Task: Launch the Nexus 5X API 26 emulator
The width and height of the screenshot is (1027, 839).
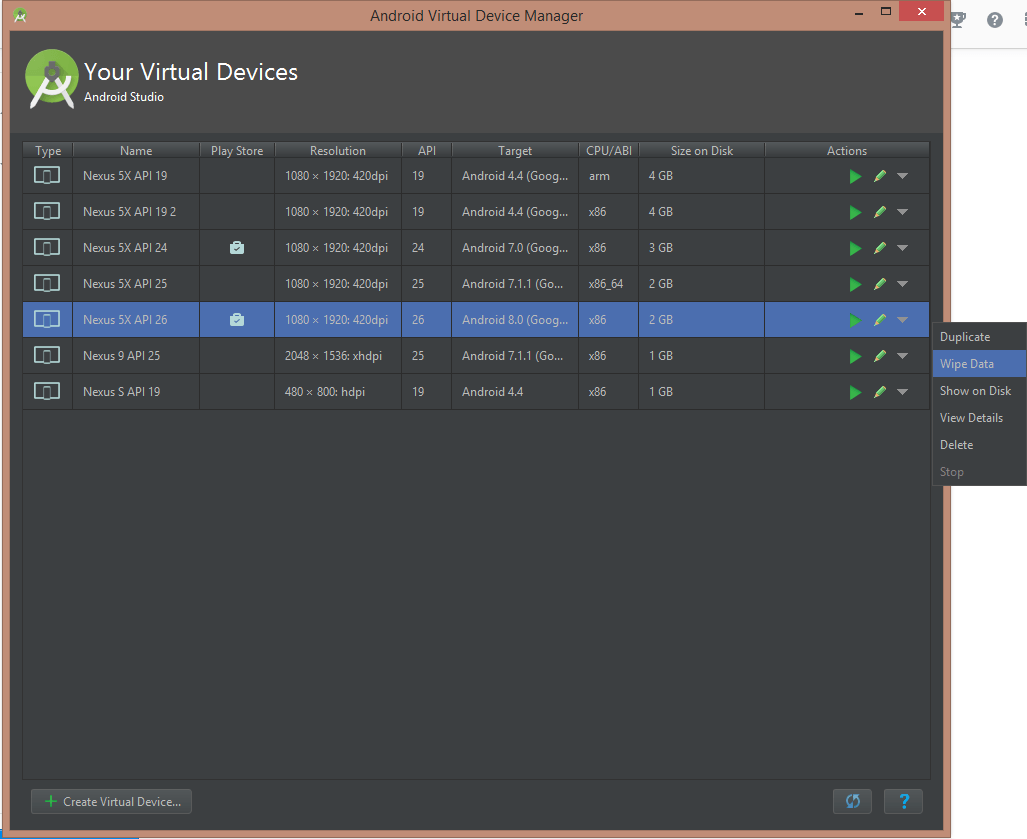Action: 855,320
